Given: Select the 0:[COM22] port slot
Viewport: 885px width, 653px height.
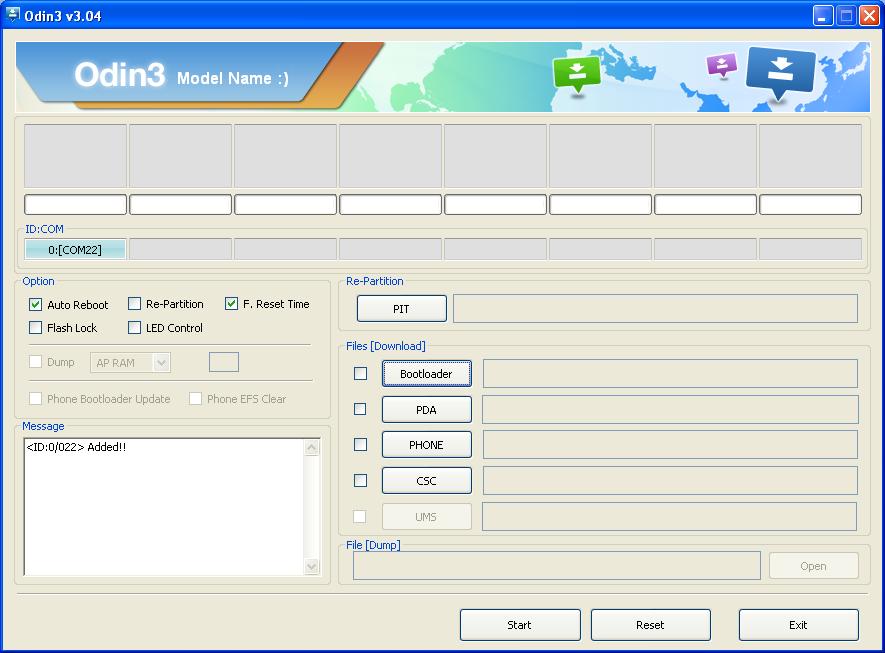Looking at the screenshot, I should click(75, 249).
